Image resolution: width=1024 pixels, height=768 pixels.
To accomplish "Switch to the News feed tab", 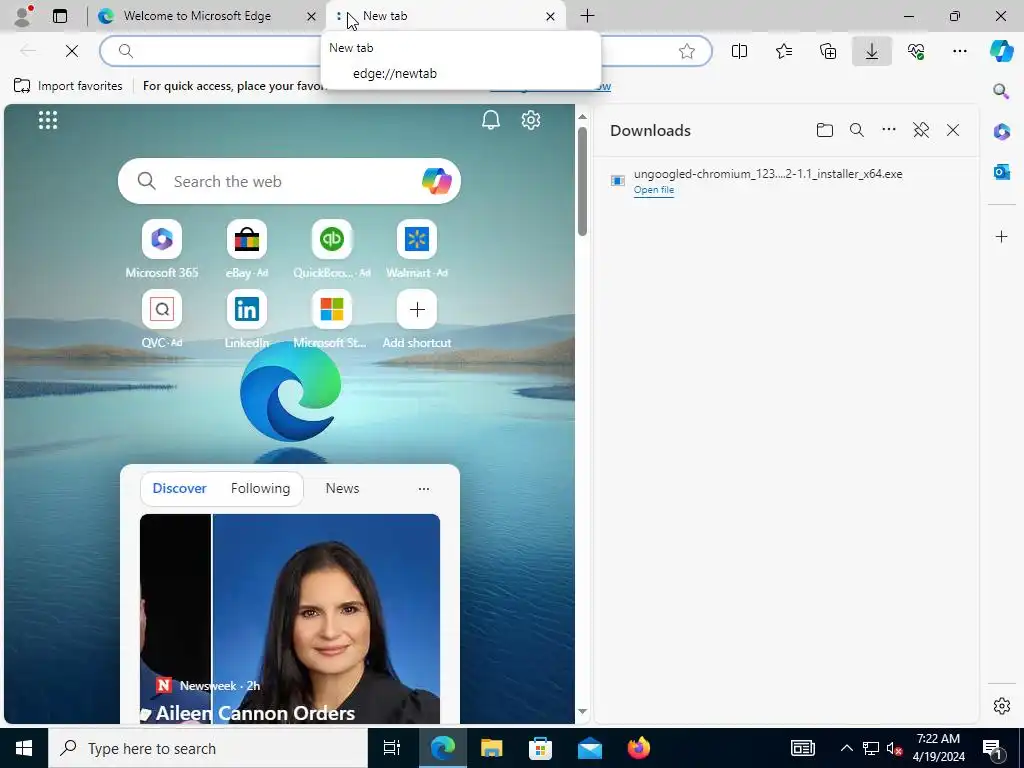I will (x=342, y=488).
